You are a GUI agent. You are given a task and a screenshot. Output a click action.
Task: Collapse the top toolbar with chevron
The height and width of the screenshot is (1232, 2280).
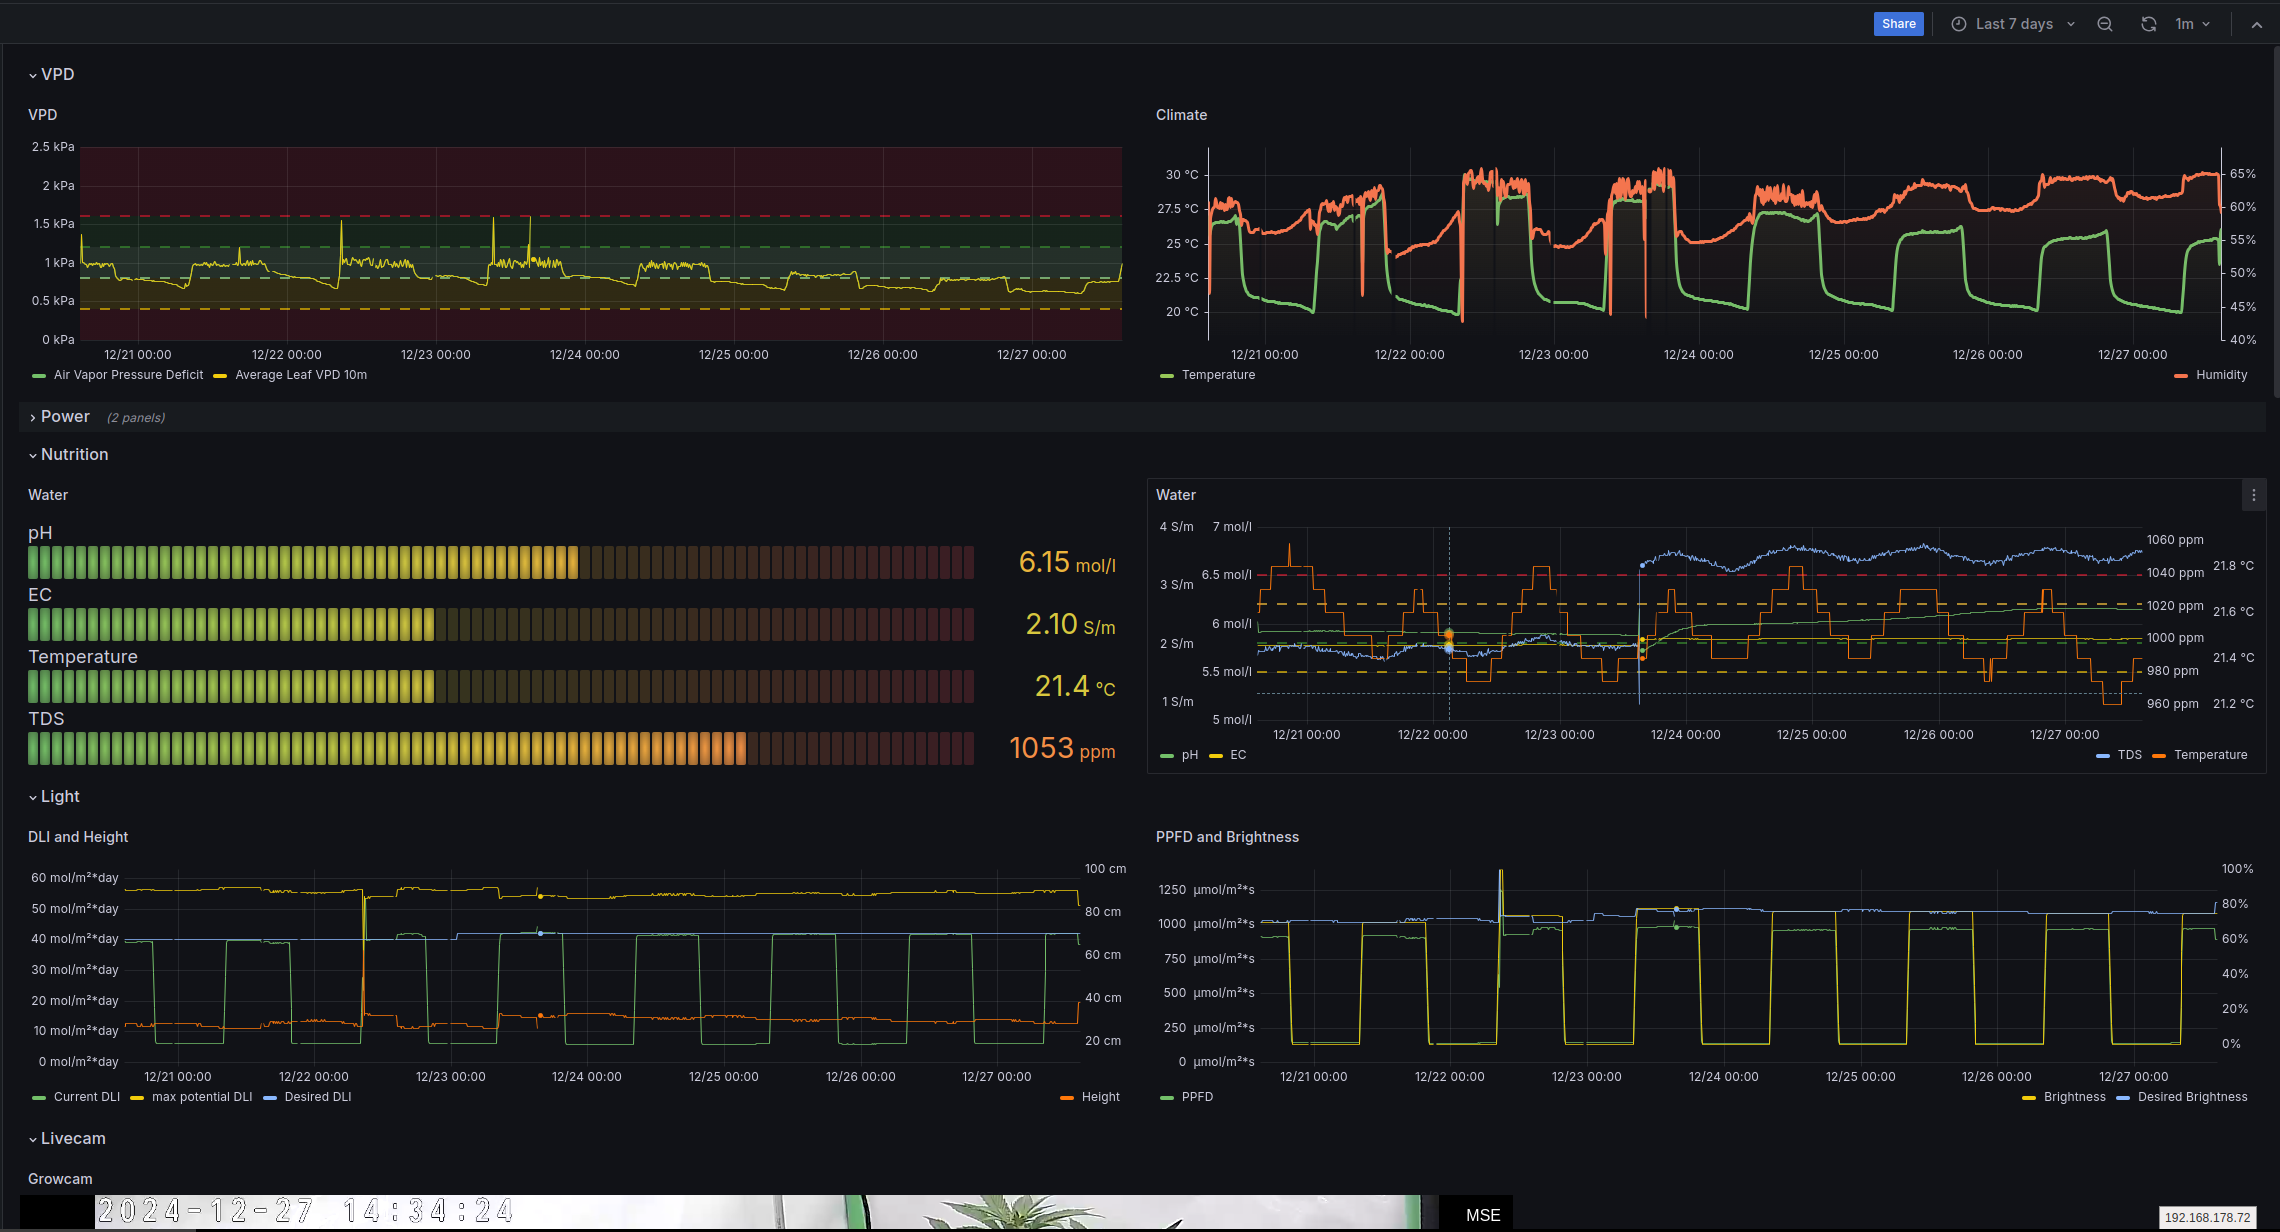(x=2257, y=25)
